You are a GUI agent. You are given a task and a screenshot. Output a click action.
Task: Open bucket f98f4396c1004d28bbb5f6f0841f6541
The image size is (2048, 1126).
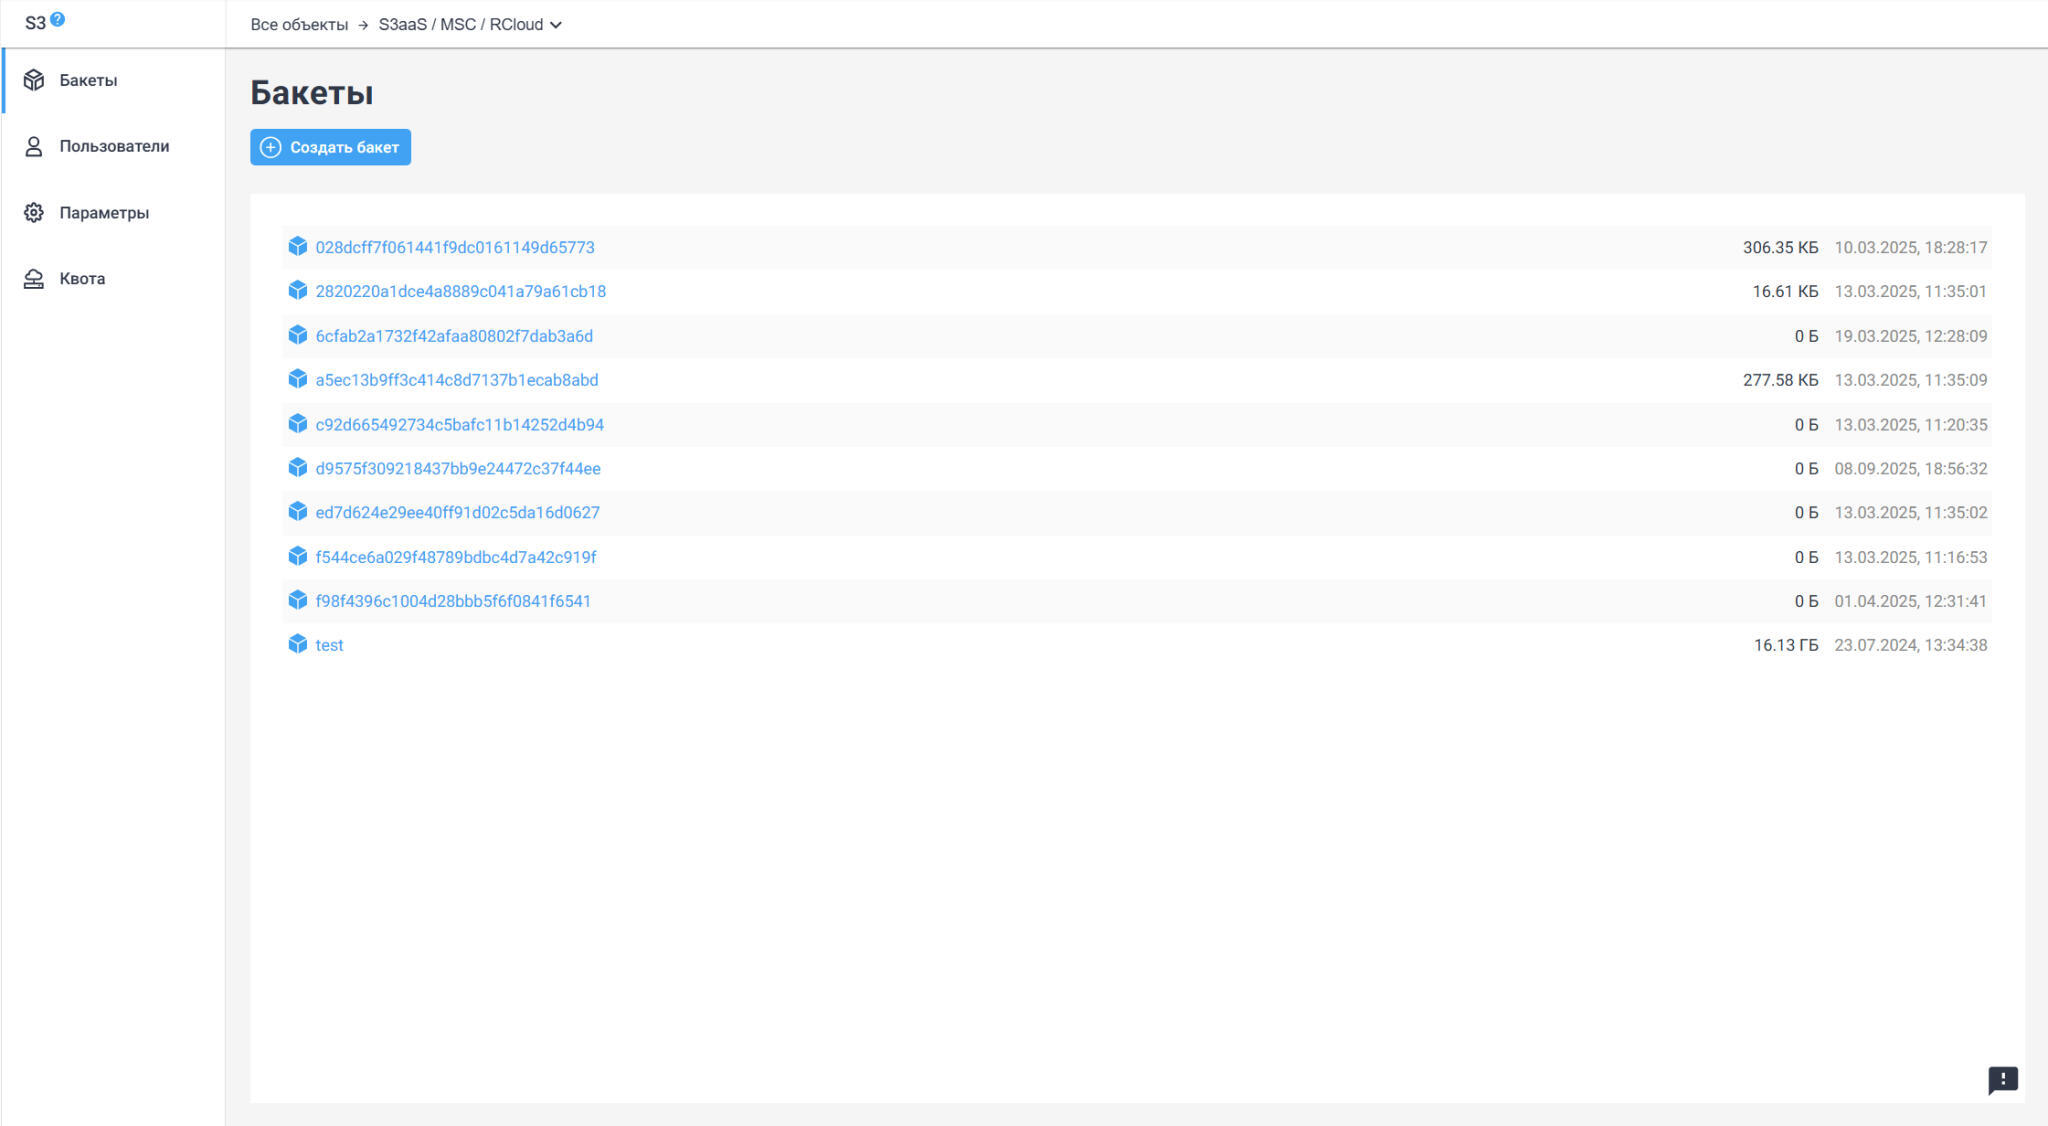click(453, 601)
